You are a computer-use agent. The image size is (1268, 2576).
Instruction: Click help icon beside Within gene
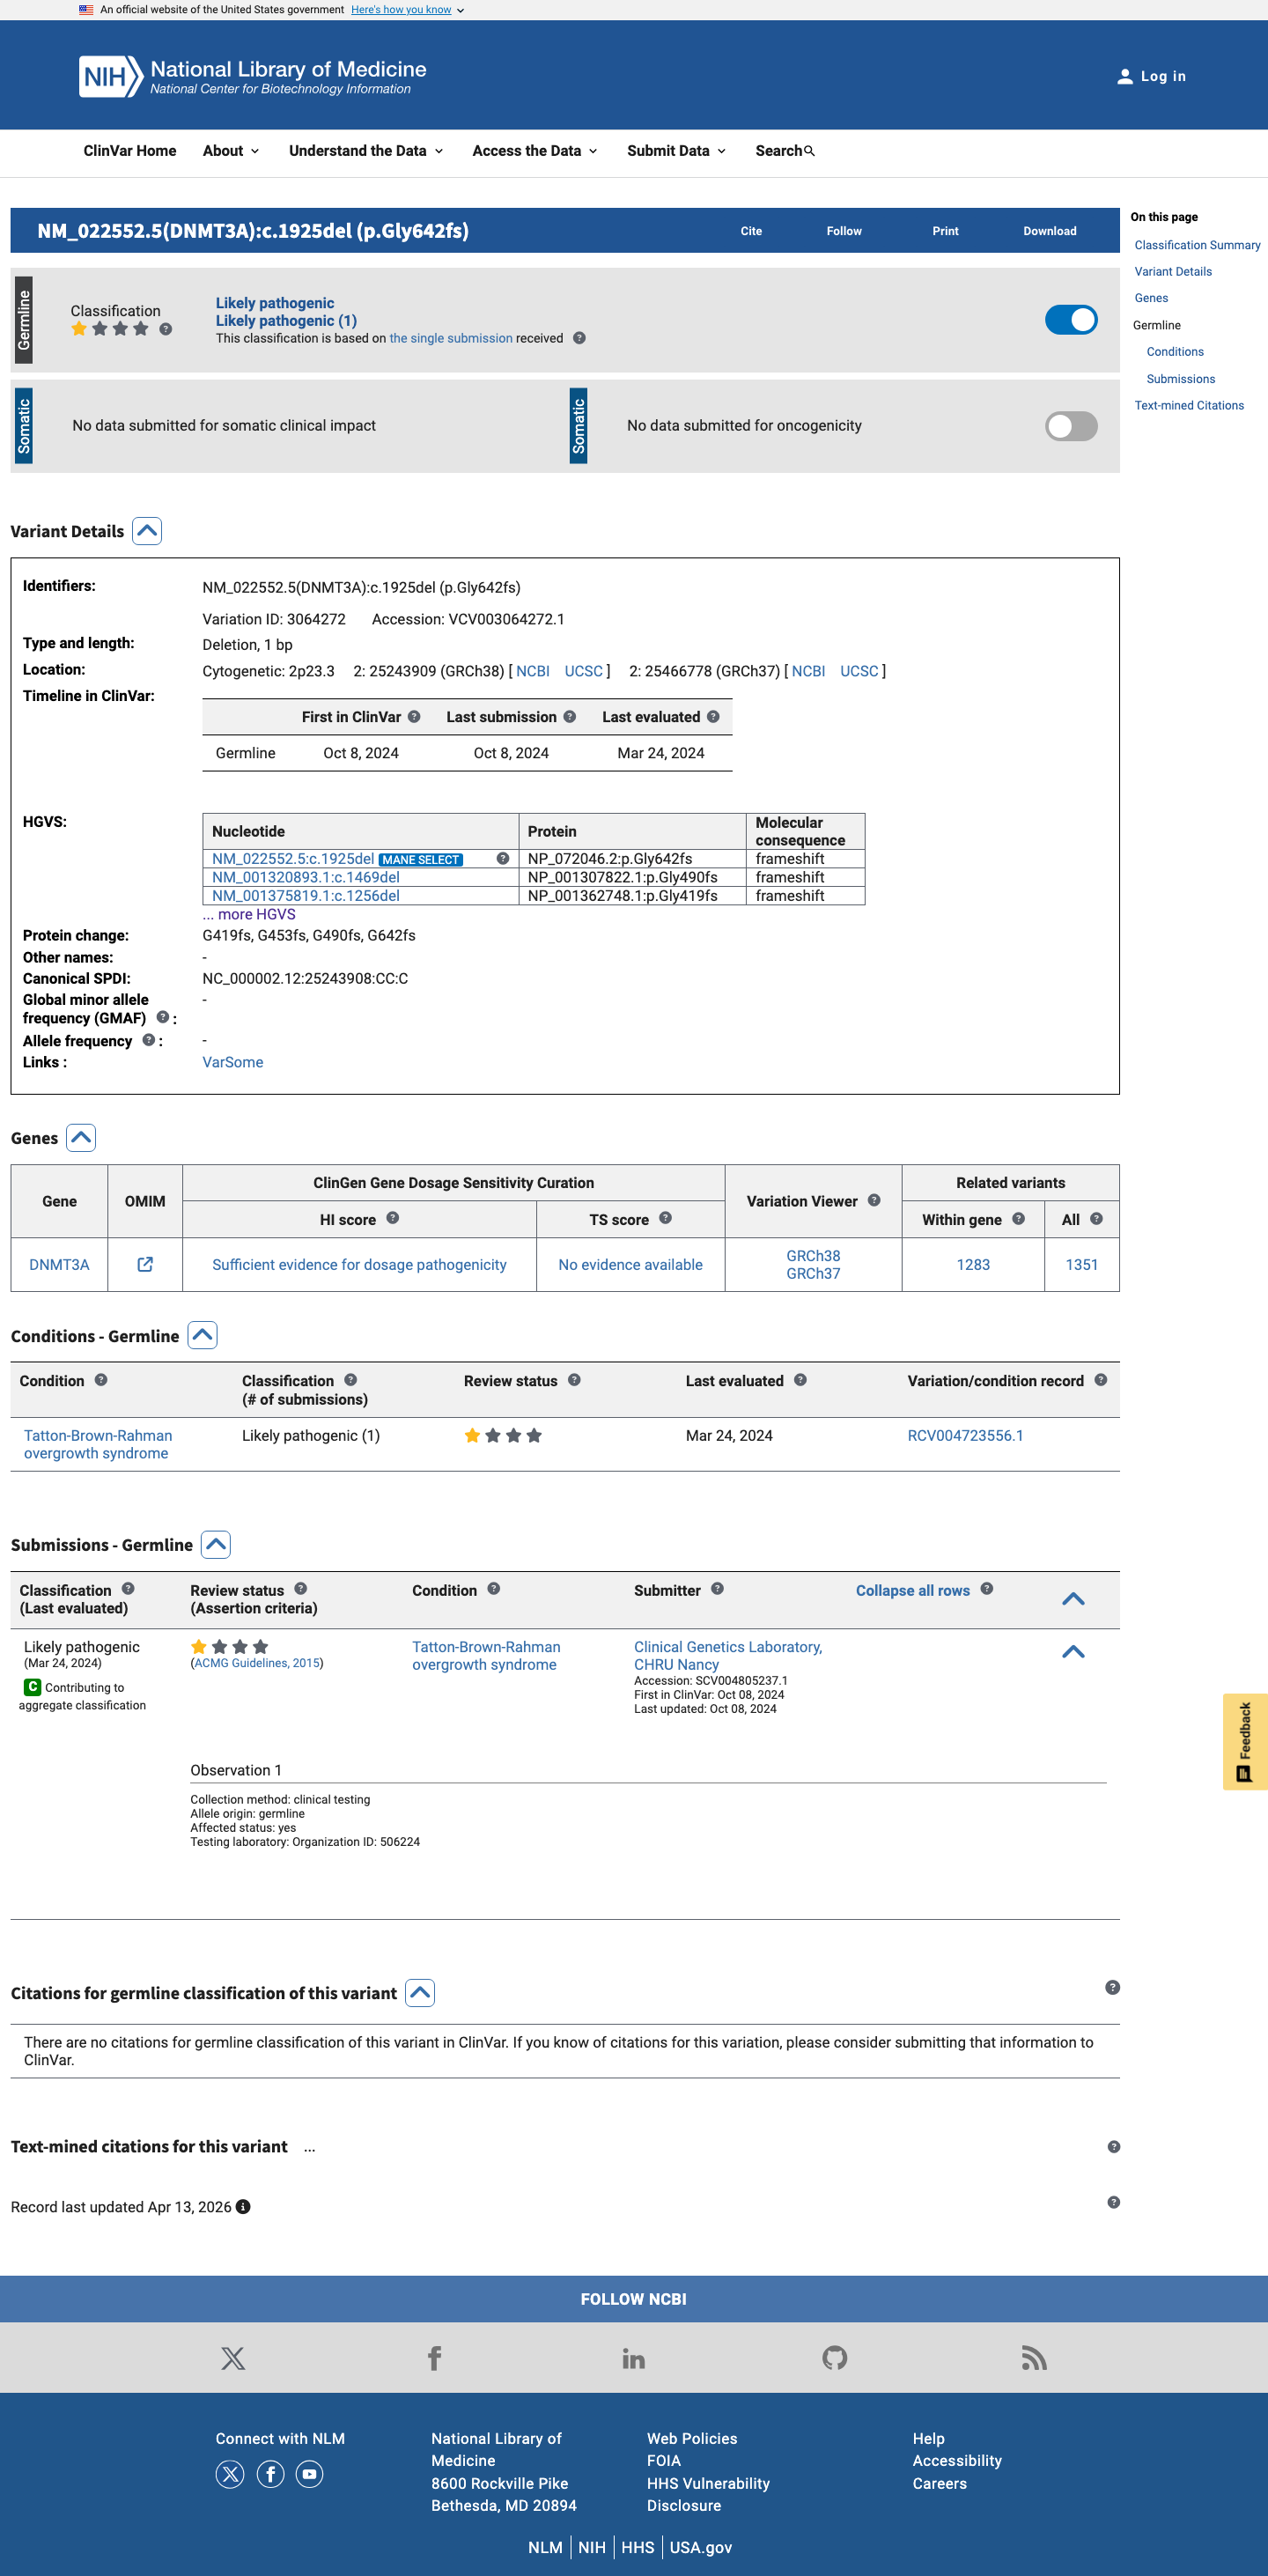tap(1018, 1218)
